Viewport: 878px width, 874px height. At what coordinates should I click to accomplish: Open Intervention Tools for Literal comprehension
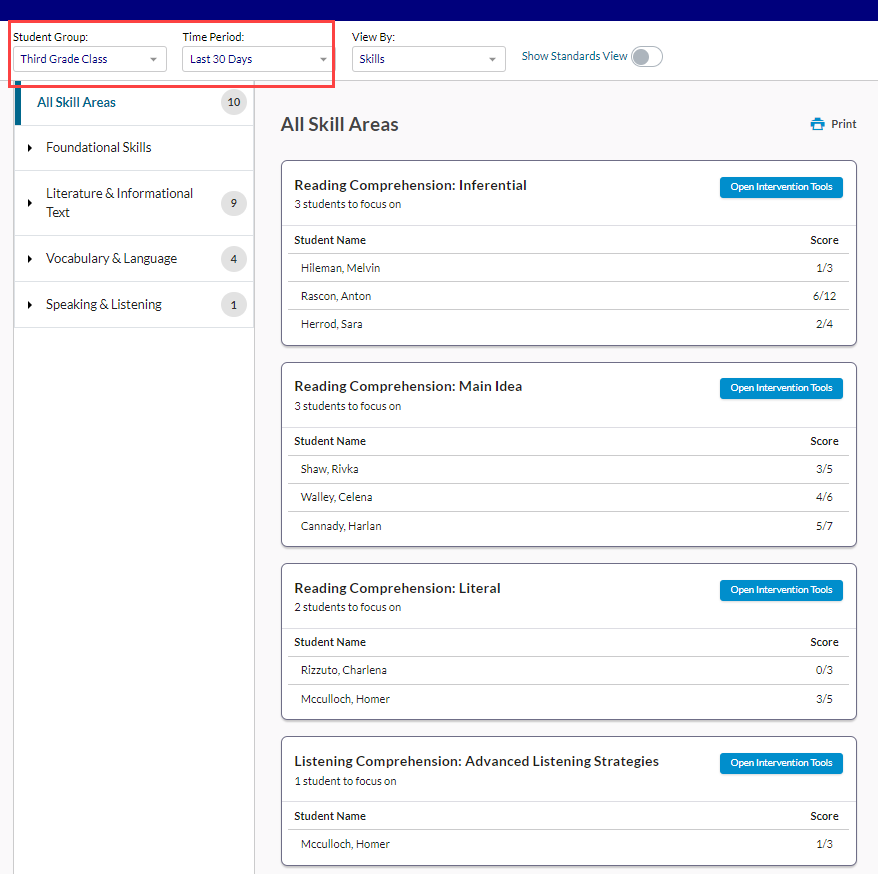click(x=781, y=590)
